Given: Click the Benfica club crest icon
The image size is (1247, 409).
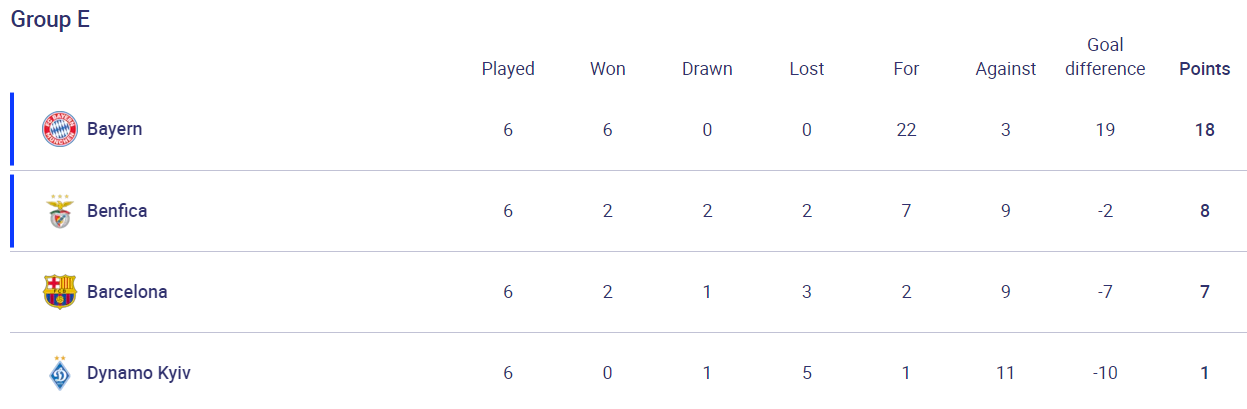Looking at the screenshot, I should [60, 211].
